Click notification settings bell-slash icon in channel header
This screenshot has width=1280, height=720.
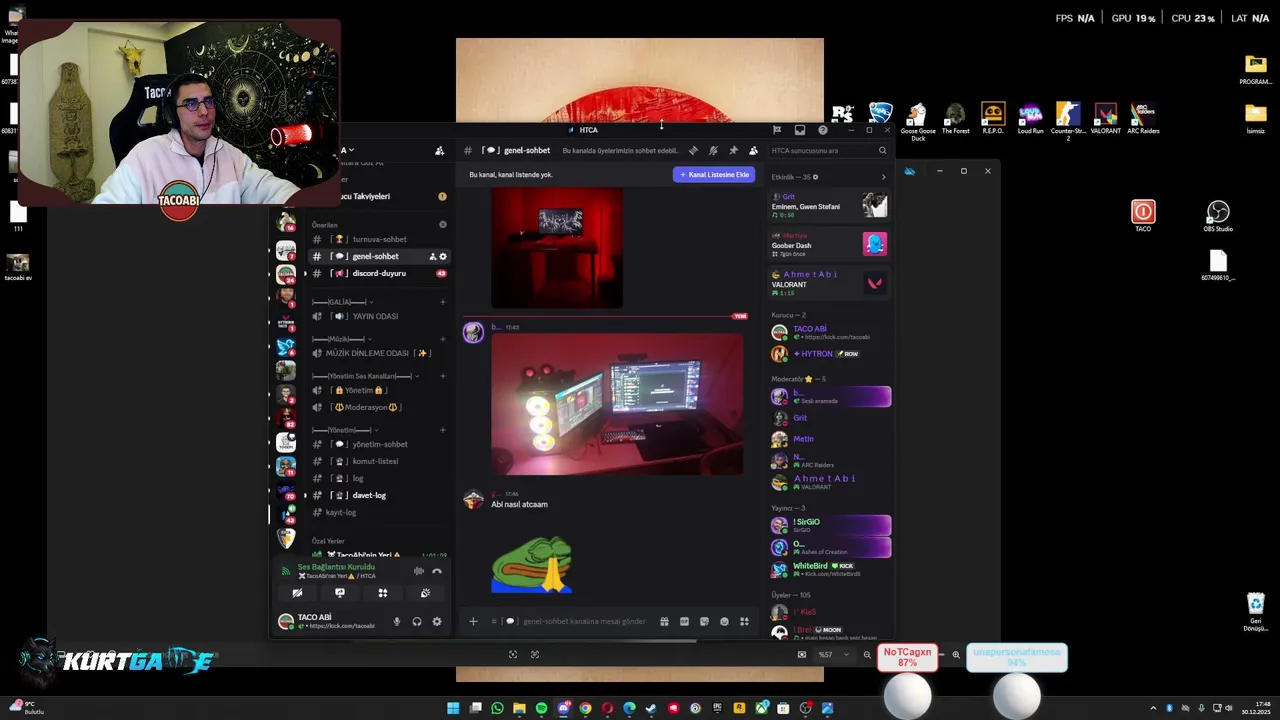pos(713,150)
